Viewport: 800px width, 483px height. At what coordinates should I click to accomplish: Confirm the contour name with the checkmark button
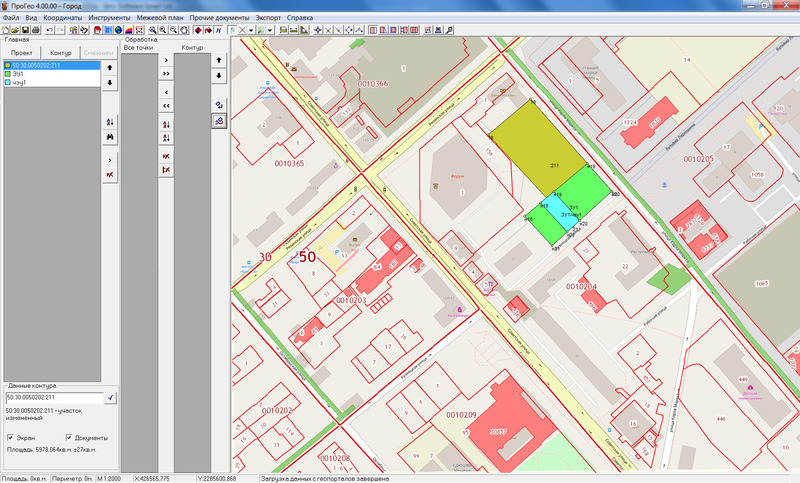(110, 398)
